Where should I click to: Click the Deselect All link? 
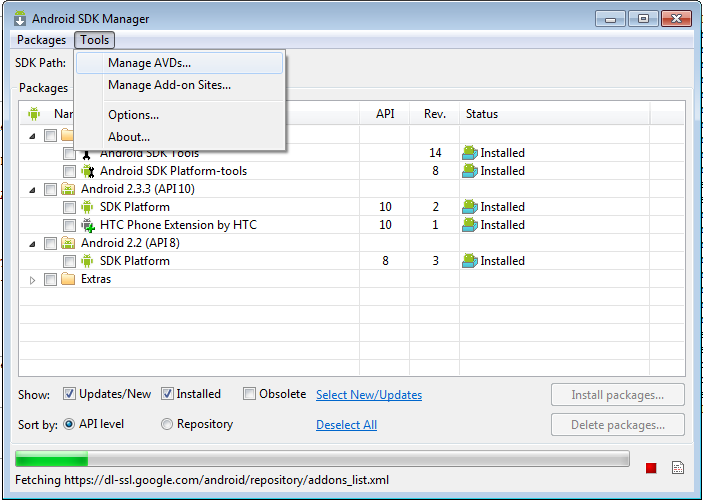pos(346,425)
